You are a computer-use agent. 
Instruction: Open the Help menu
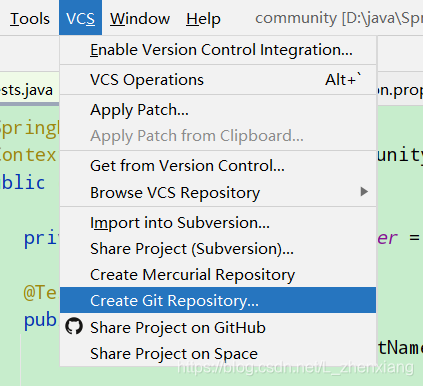pyautogui.click(x=203, y=19)
